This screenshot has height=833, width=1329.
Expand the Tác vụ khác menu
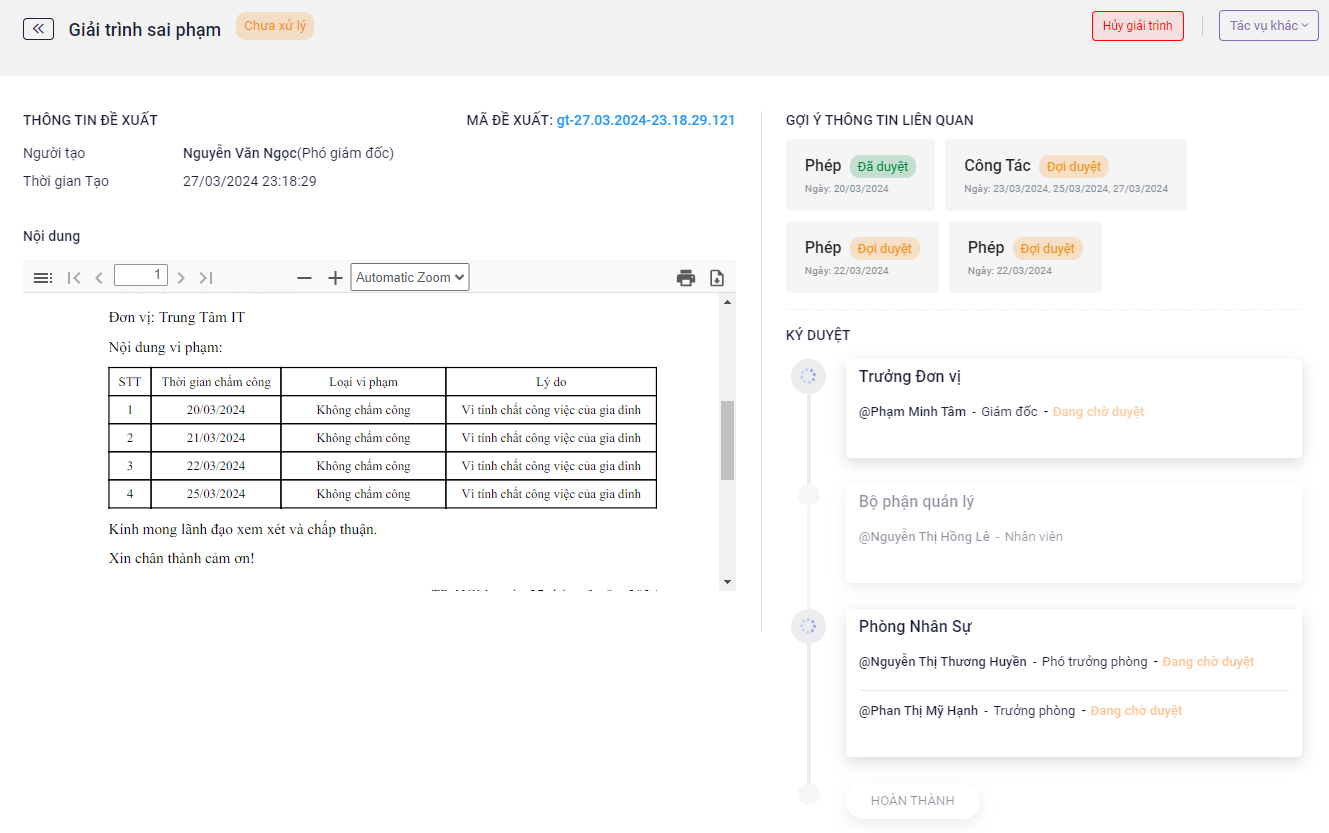click(1268, 26)
